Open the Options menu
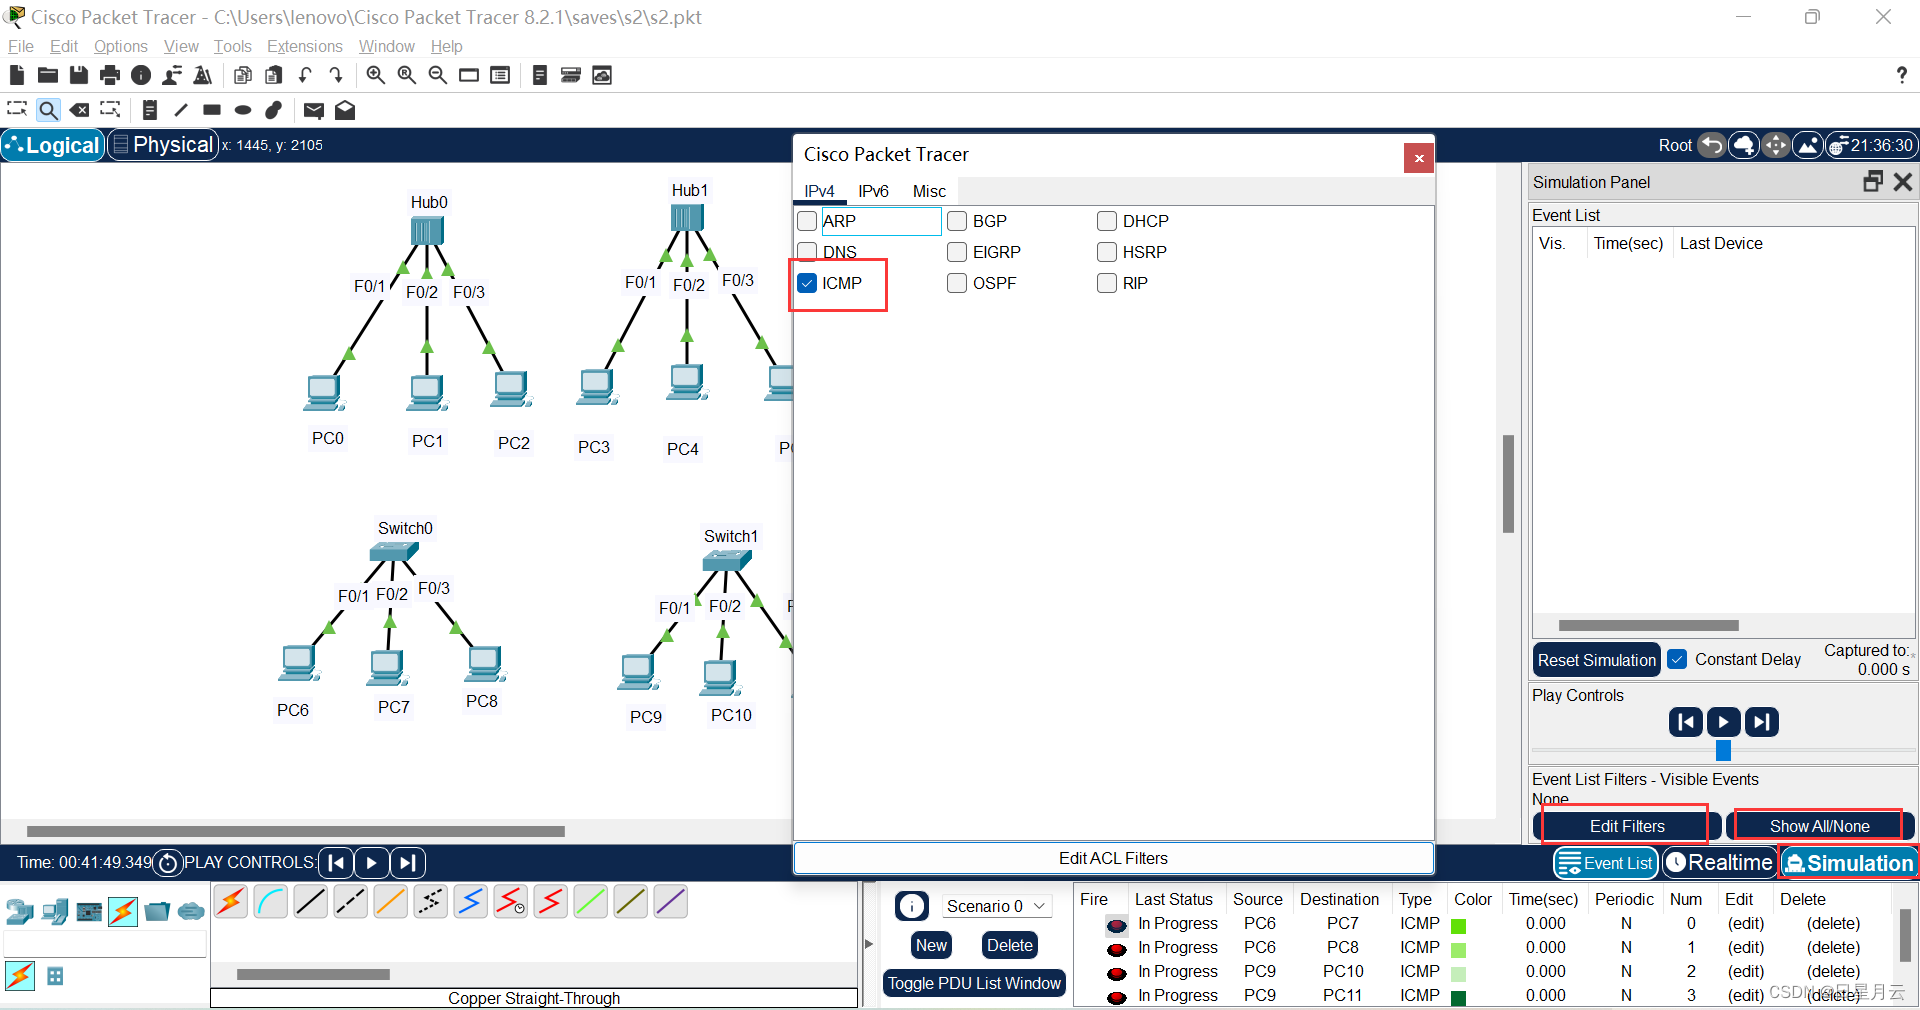 (x=120, y=46)
